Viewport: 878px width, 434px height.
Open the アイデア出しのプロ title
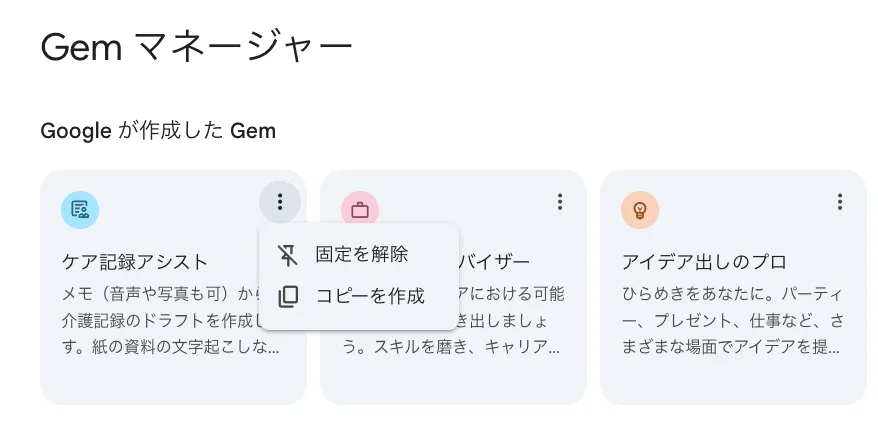(704, 262)
